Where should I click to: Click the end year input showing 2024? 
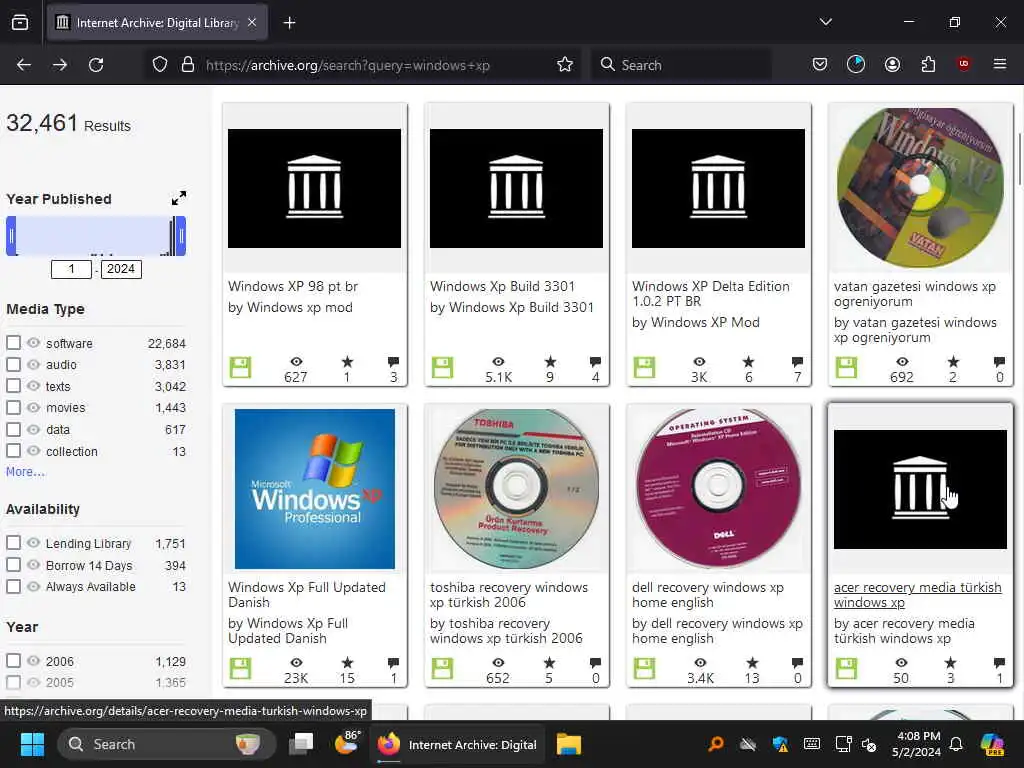(x=121, y=269)
